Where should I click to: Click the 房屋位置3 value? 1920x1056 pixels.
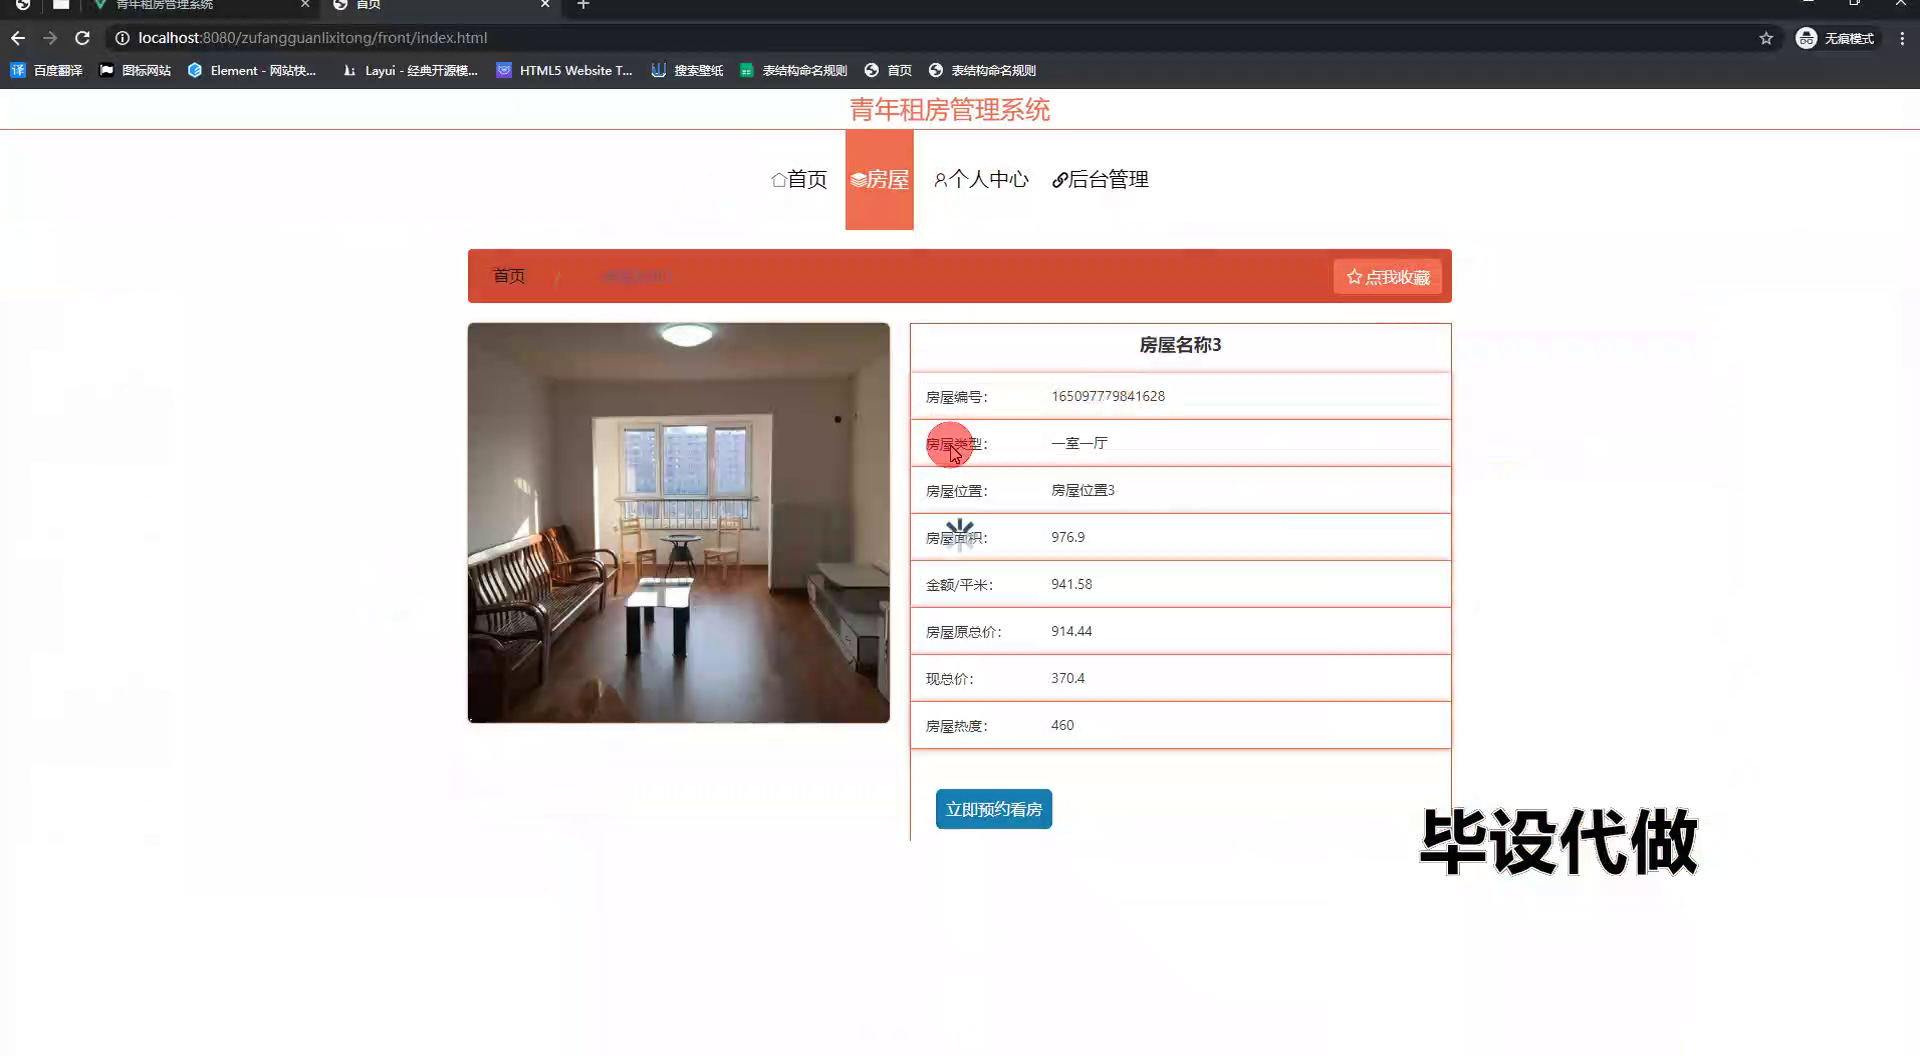pyautogui.click(x=1083, y=490)
